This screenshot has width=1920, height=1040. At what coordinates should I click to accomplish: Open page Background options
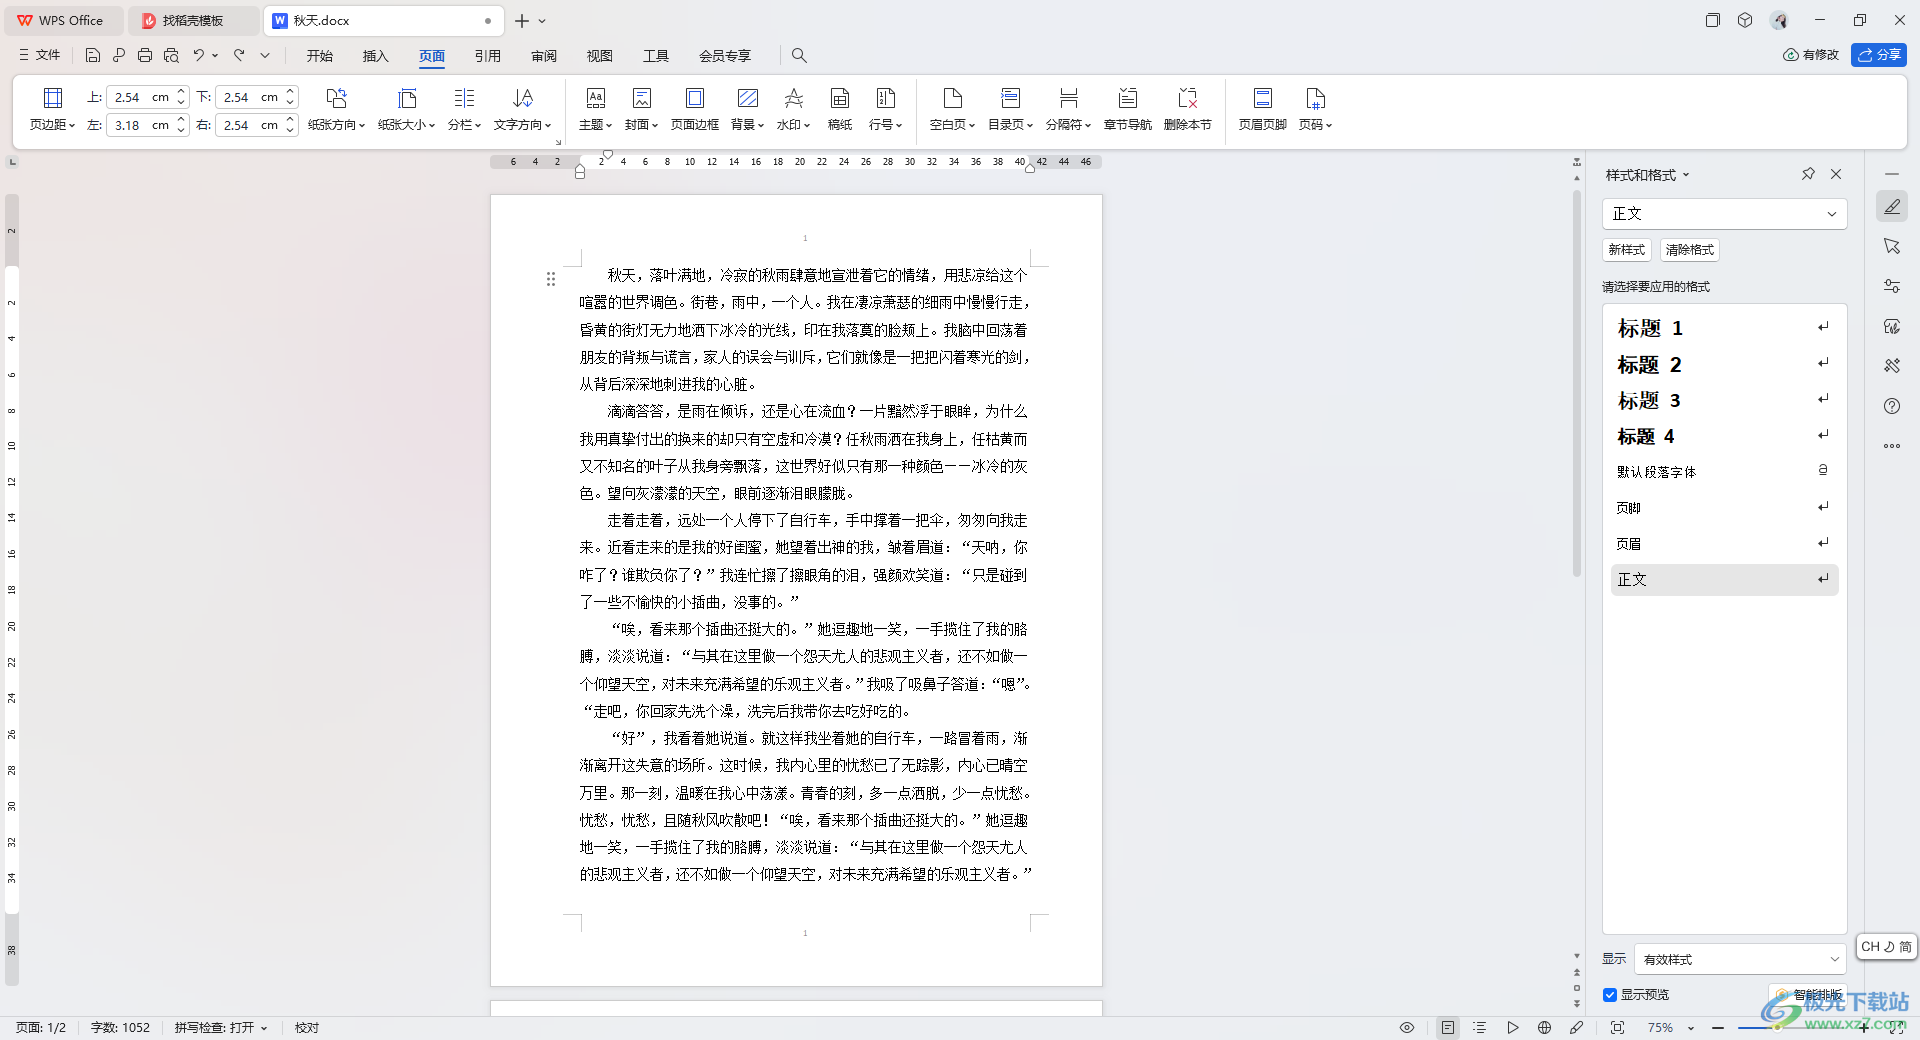pyautogui.click(x=747, y=109)
